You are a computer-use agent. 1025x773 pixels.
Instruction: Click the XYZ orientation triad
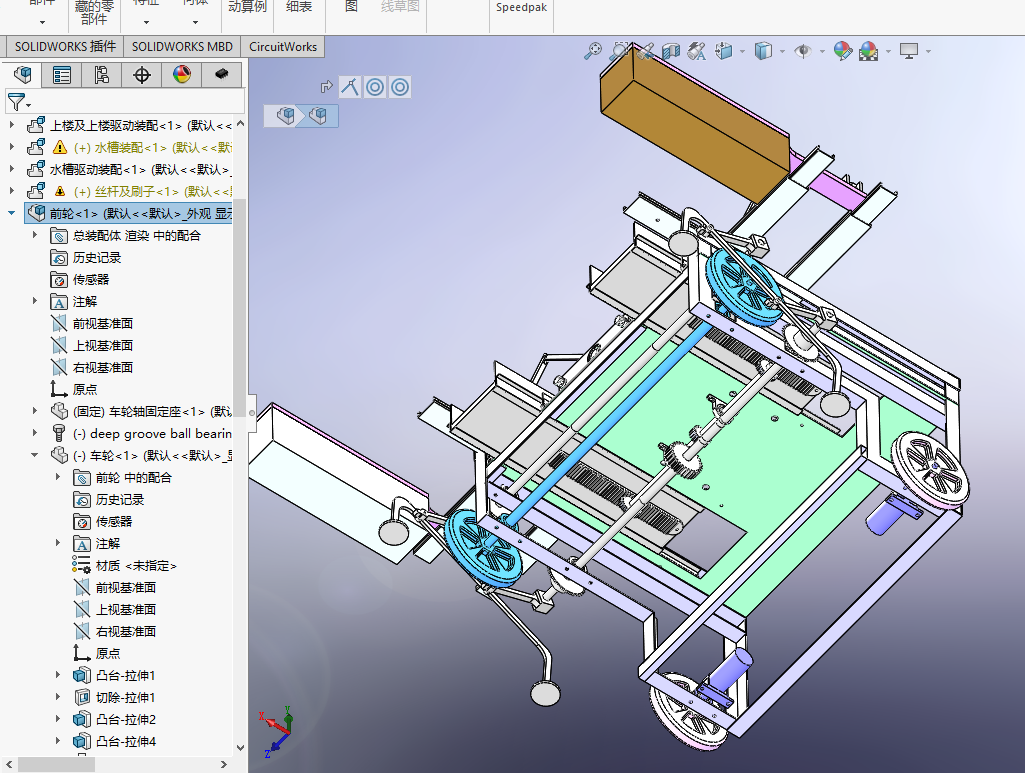coord(278,731)
